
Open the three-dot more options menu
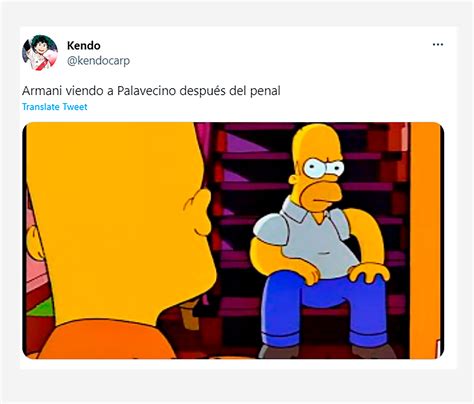pyautogui.click(x=438, y=44)
